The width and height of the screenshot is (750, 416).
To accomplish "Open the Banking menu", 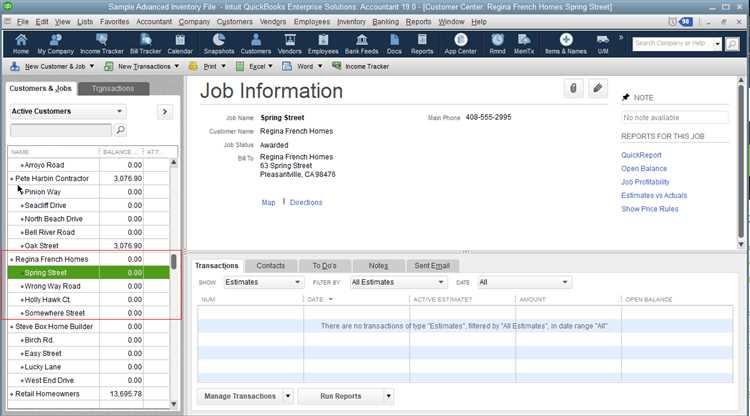I will 386,22.
